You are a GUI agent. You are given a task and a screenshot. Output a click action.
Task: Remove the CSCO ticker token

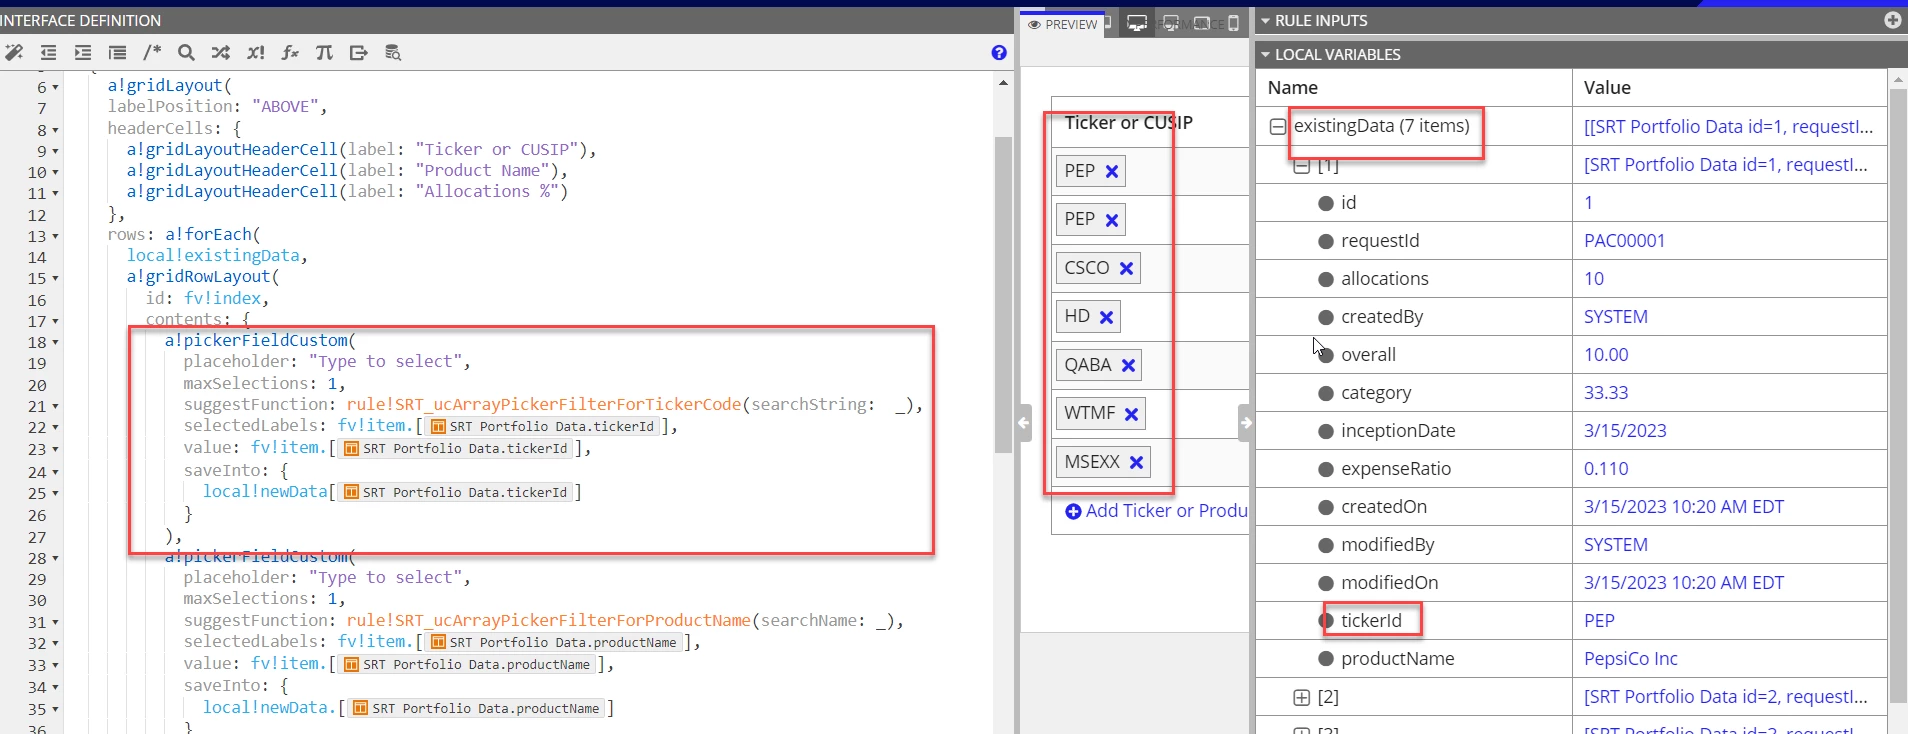[x=1126, y=268]
